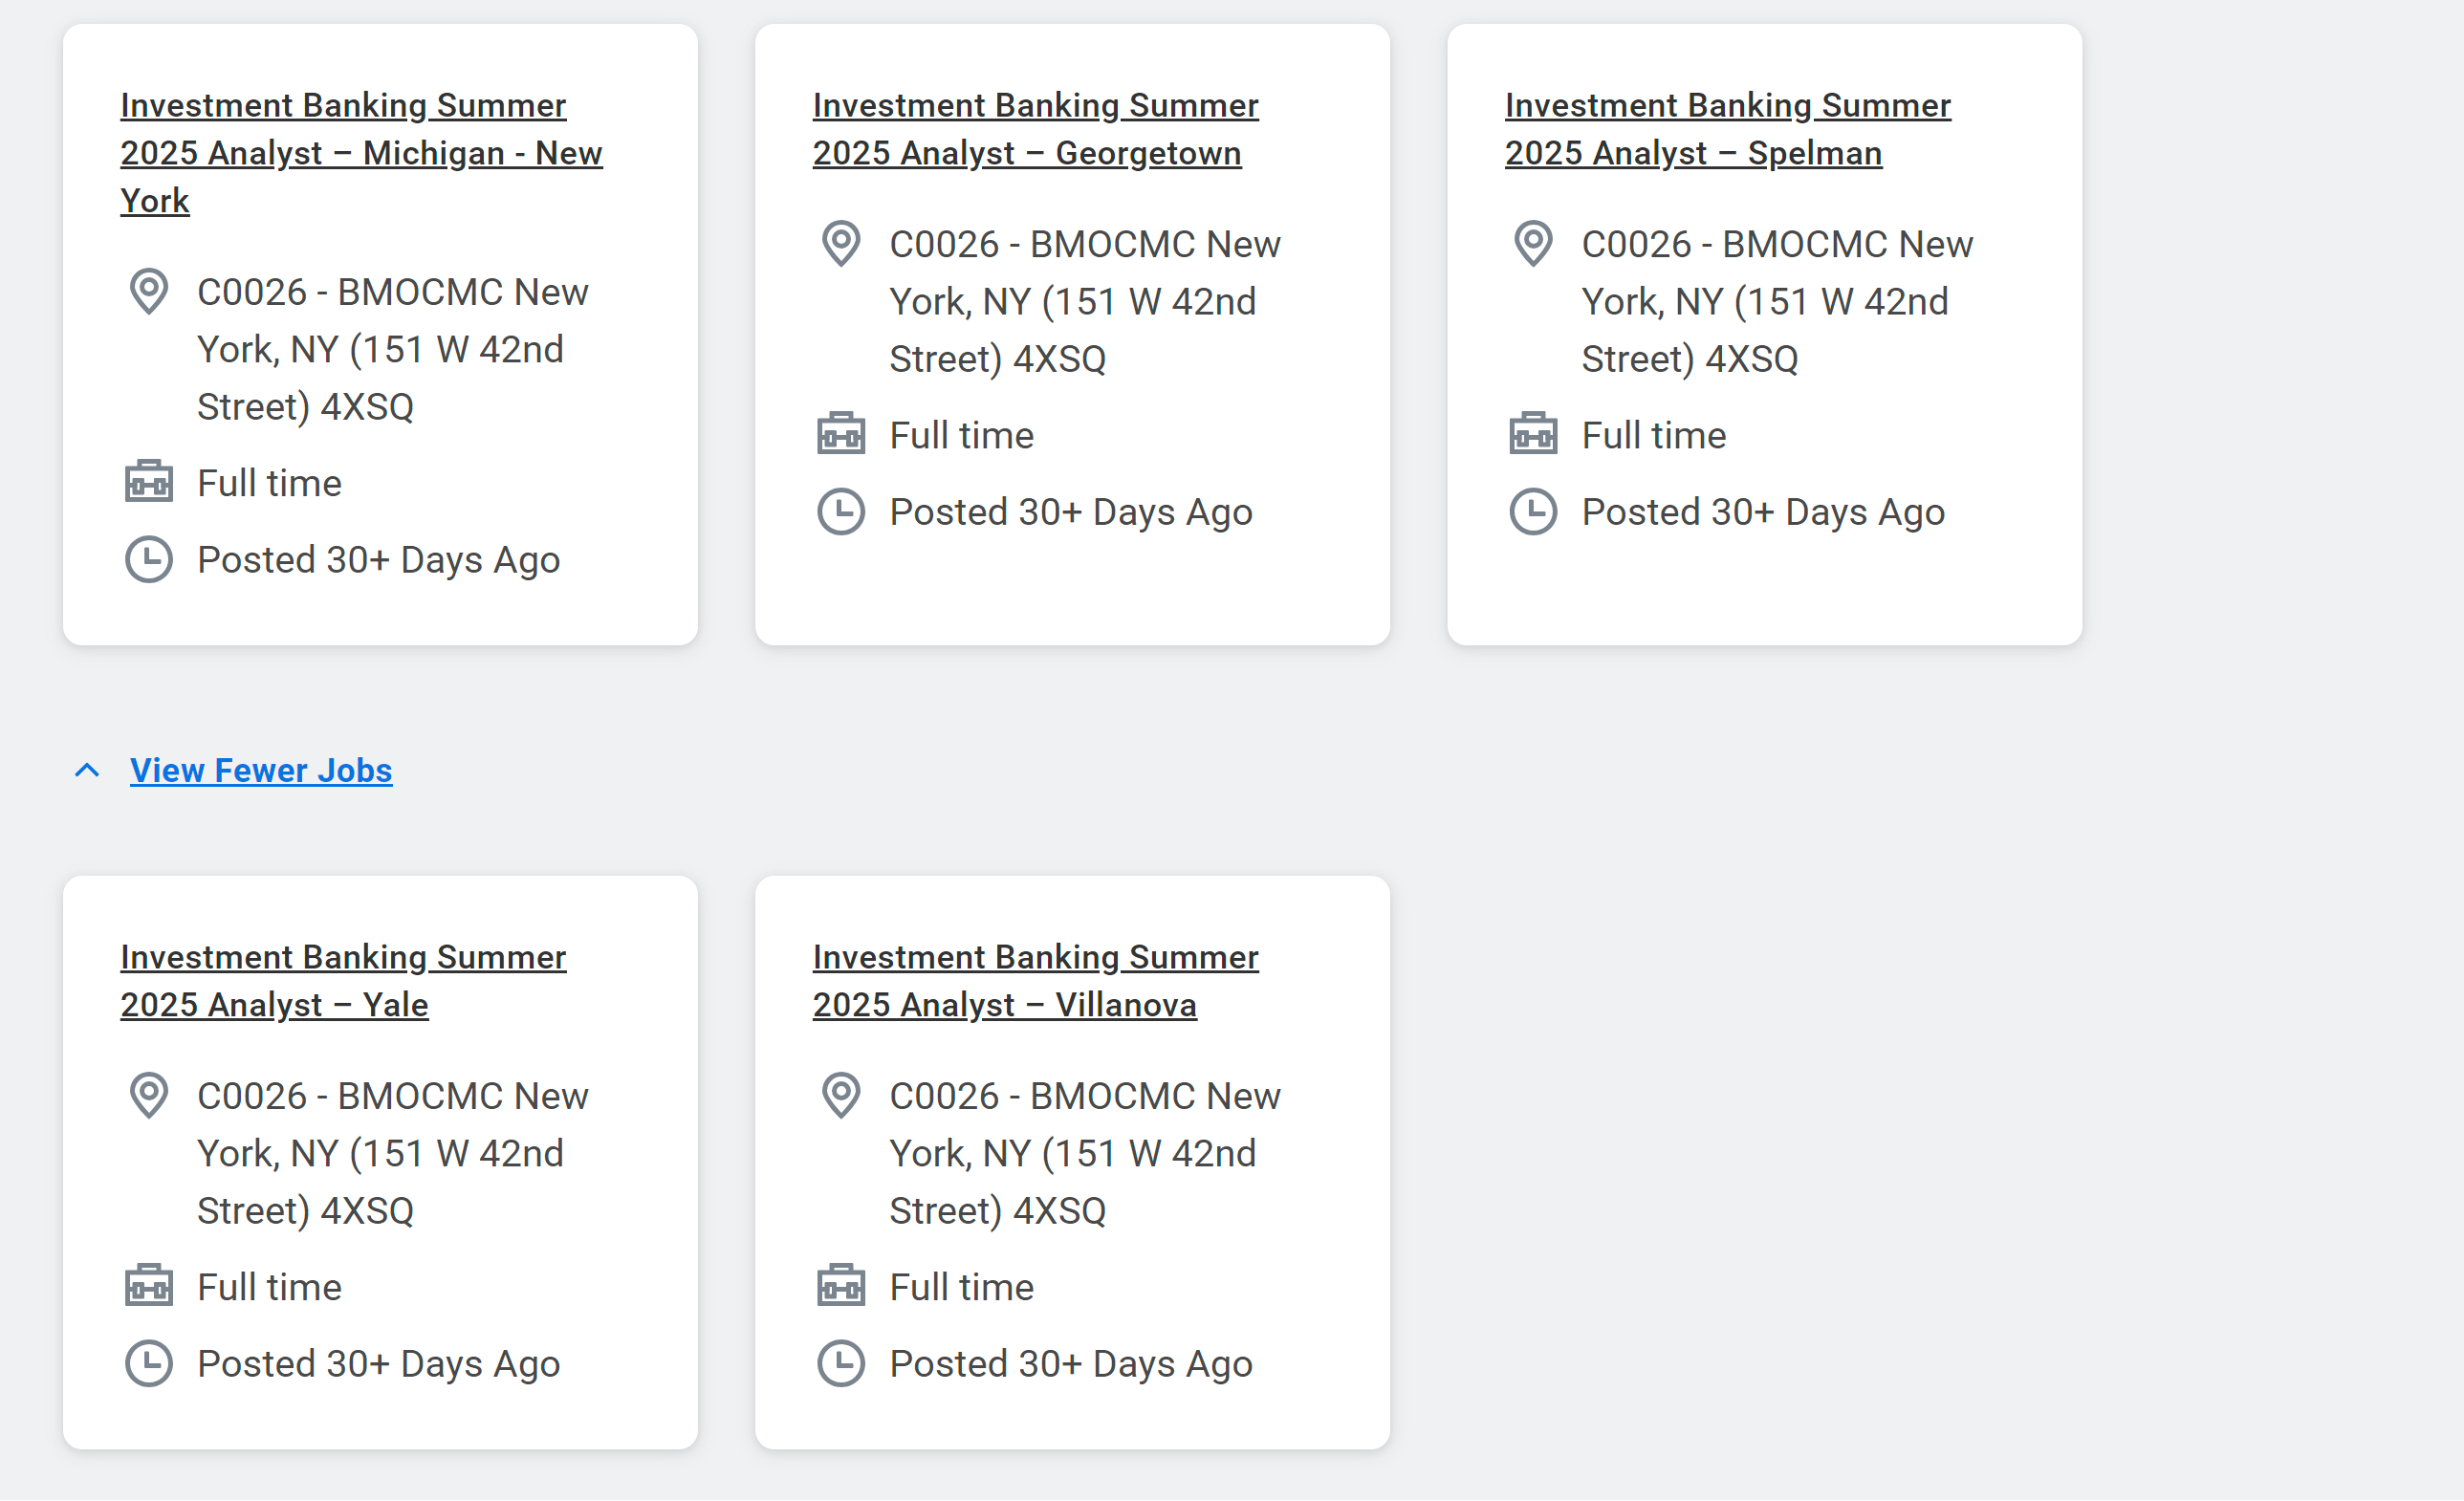Click location pin icon on Villanova card
Screen dimensions: 2464x1501
click(x=841, y=1096)
